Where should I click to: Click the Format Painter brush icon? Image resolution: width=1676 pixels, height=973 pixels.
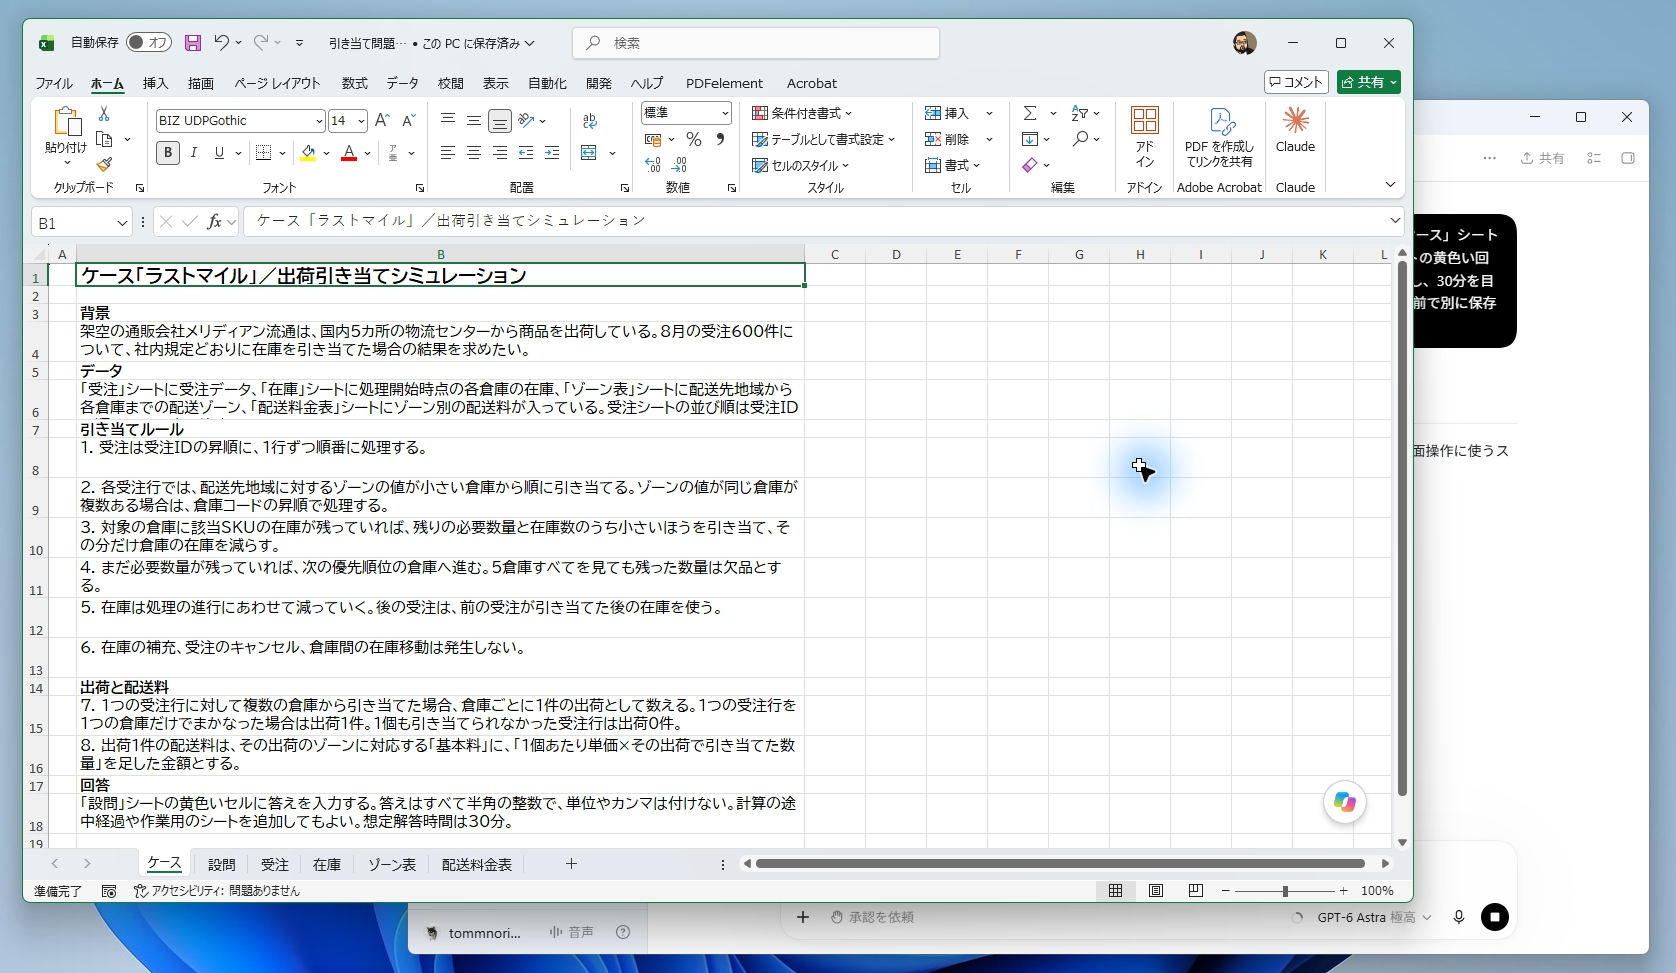coord(104,164)
